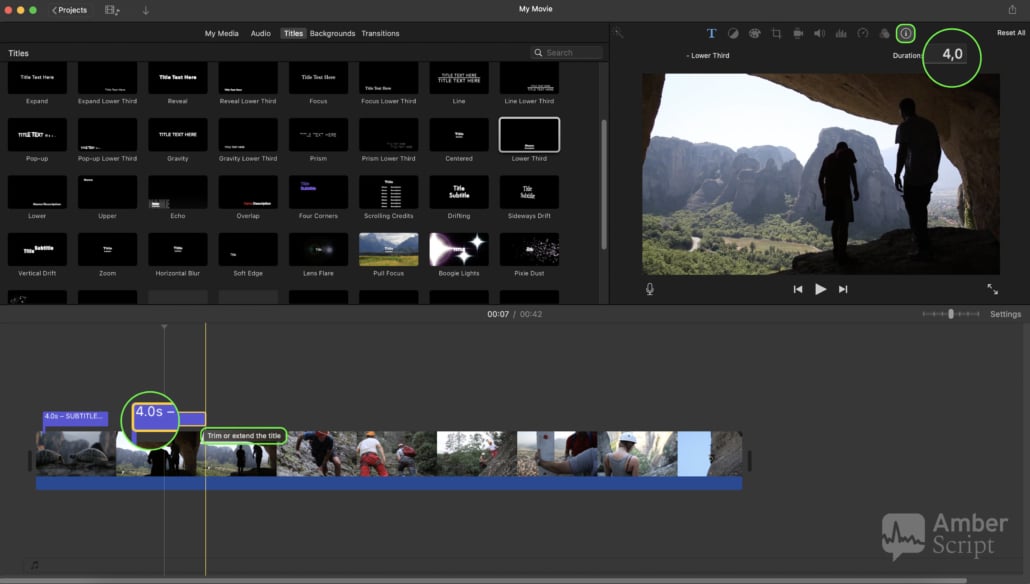The height and width of the screenshot is (584, 1030).
Task: Click the Reset All button
Action: [x=1010, y=33]
